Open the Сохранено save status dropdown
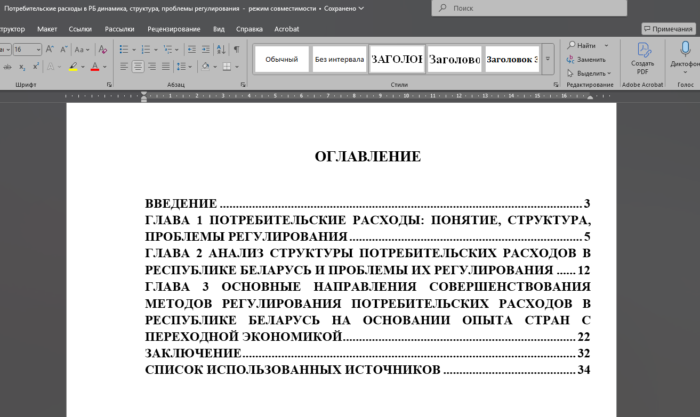 tap(344, 8)
